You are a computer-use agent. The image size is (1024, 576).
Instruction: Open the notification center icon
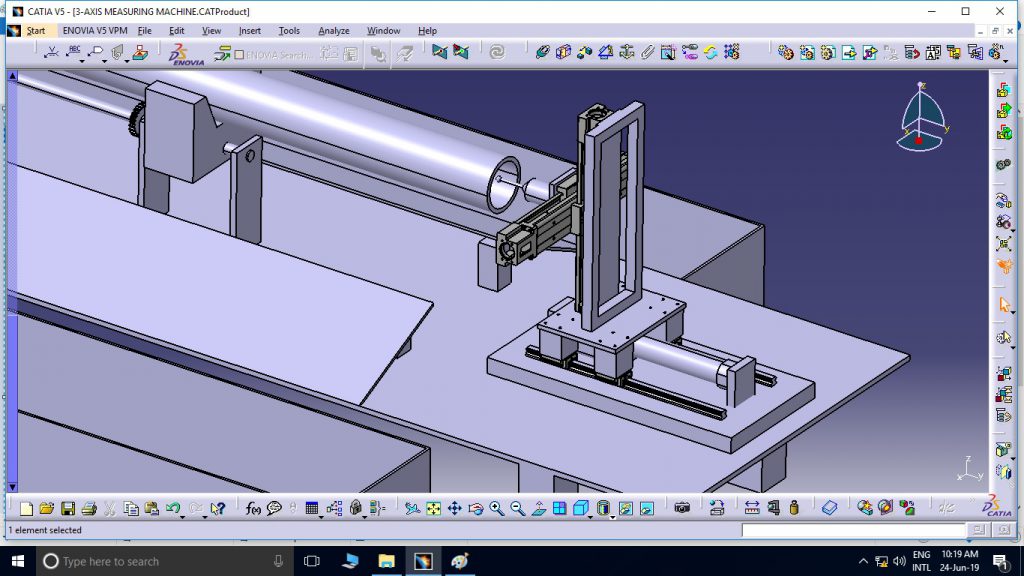tap(1000, 561)
